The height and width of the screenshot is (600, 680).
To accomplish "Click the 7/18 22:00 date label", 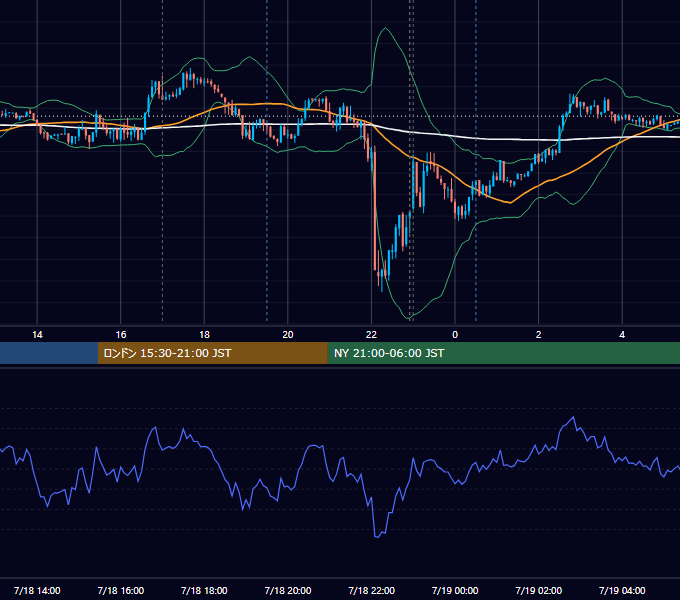I will (372, 590).
